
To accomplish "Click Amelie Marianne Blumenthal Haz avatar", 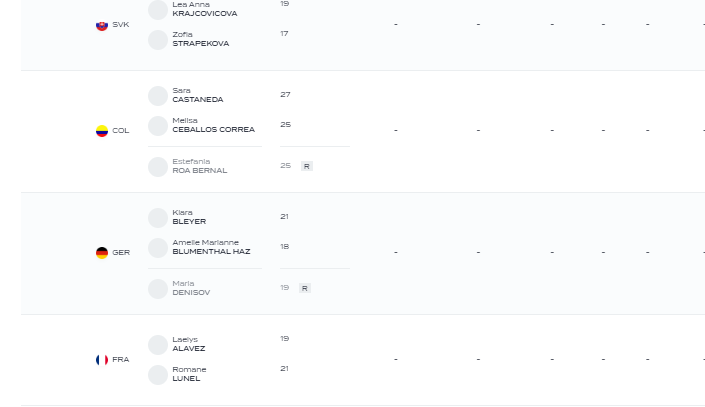I will (x=158, y=248).
